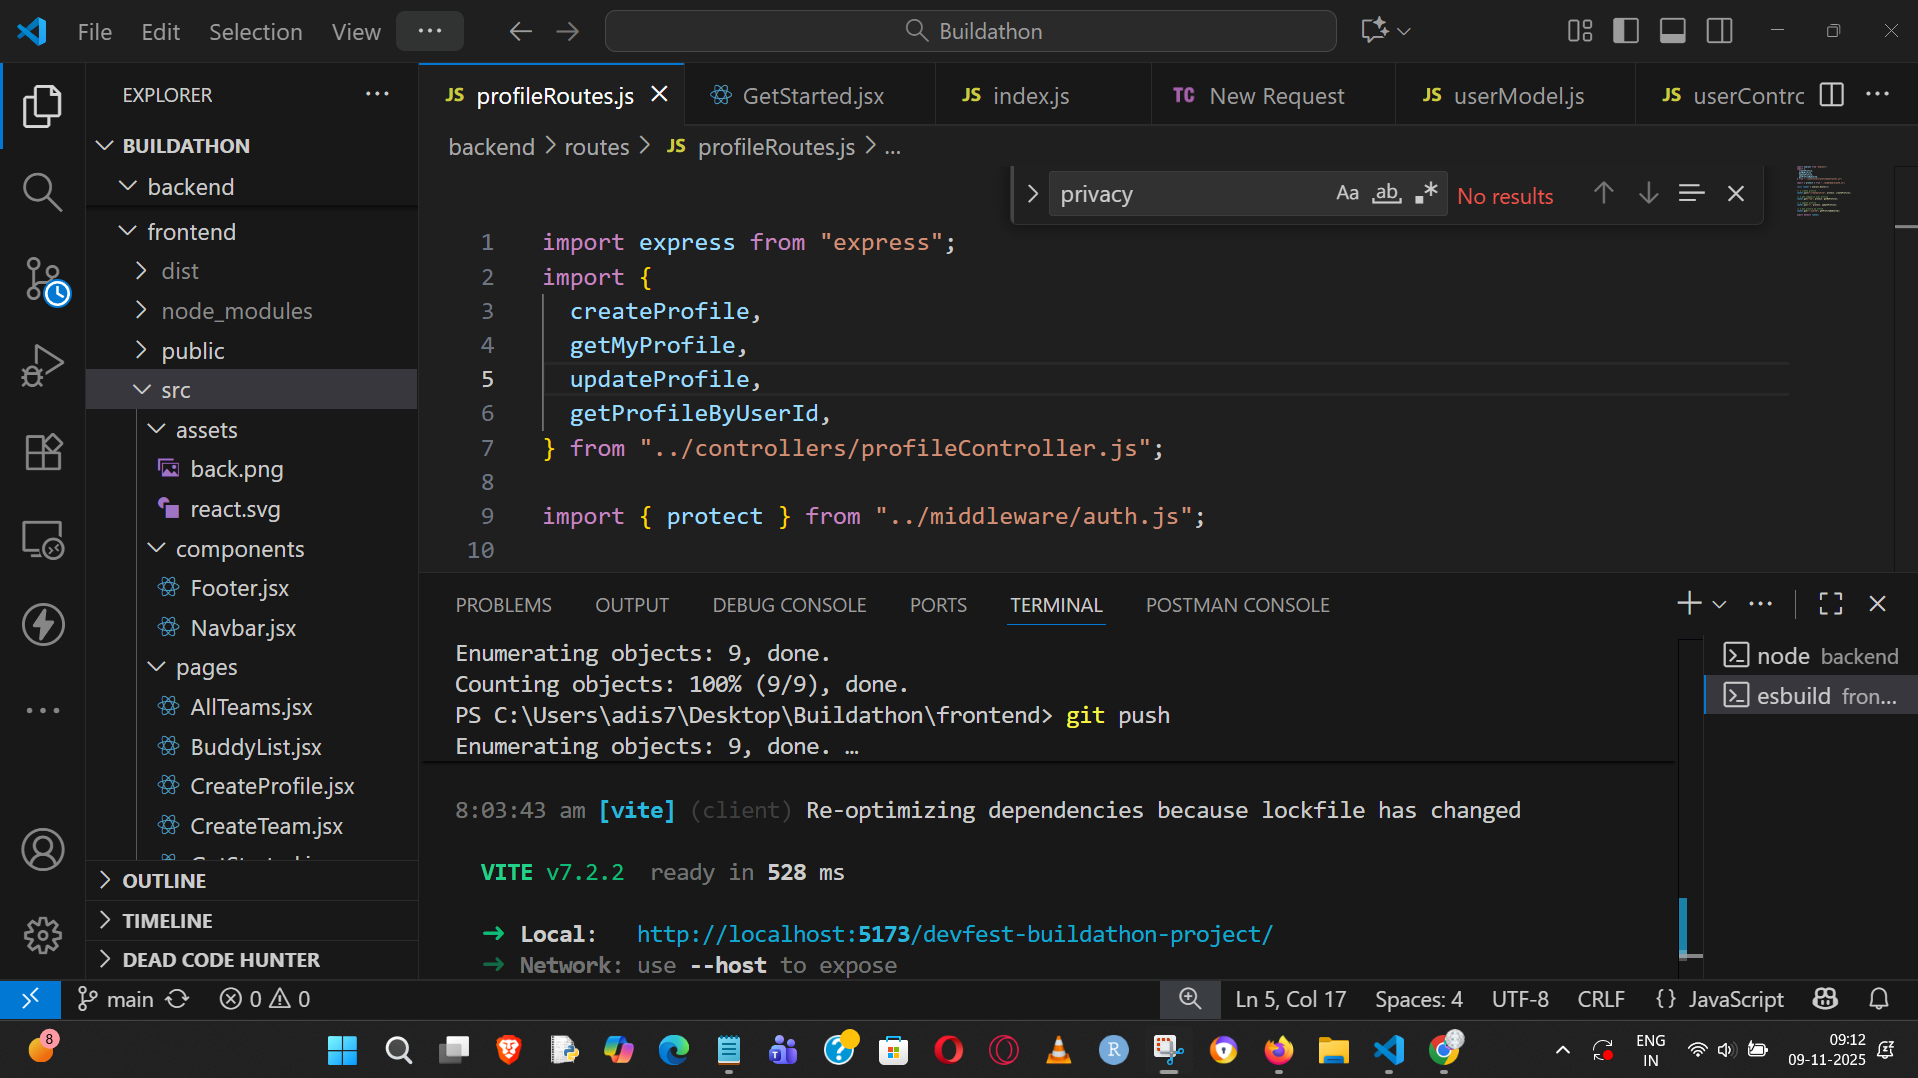Switch to the PROBLEMS panel tab
This screenshot has width=1918, height=1078.
[503, 605]
